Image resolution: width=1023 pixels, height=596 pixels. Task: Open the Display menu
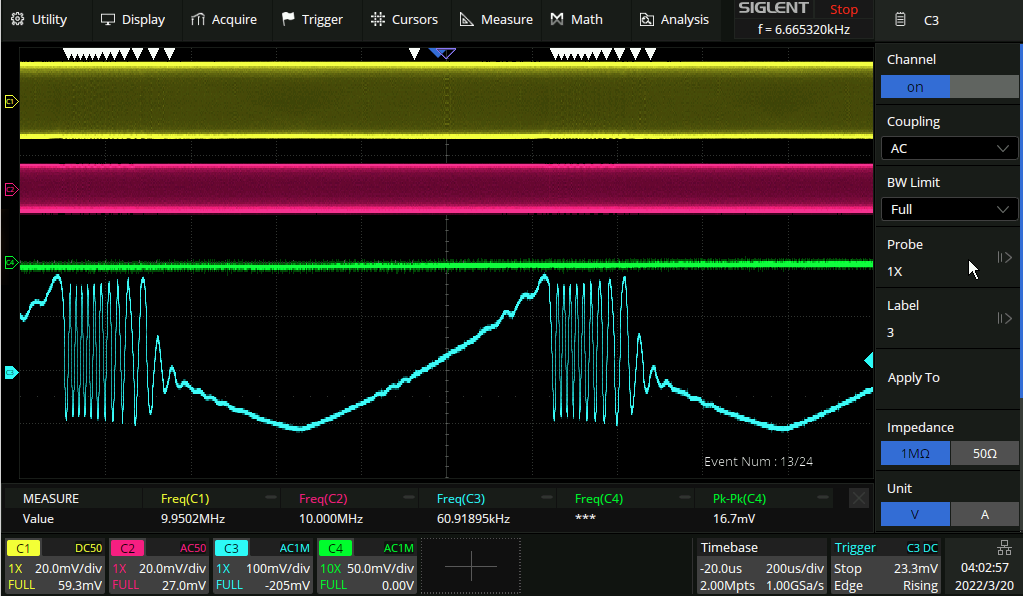tap(132, 19)
